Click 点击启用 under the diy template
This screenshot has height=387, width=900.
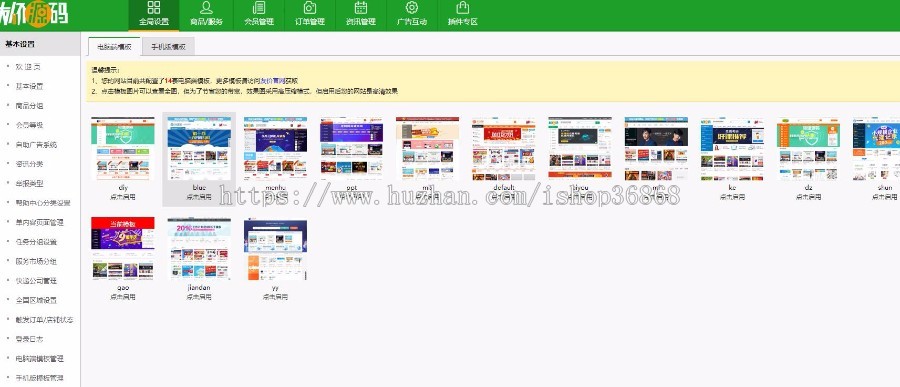tap(122, 196)
